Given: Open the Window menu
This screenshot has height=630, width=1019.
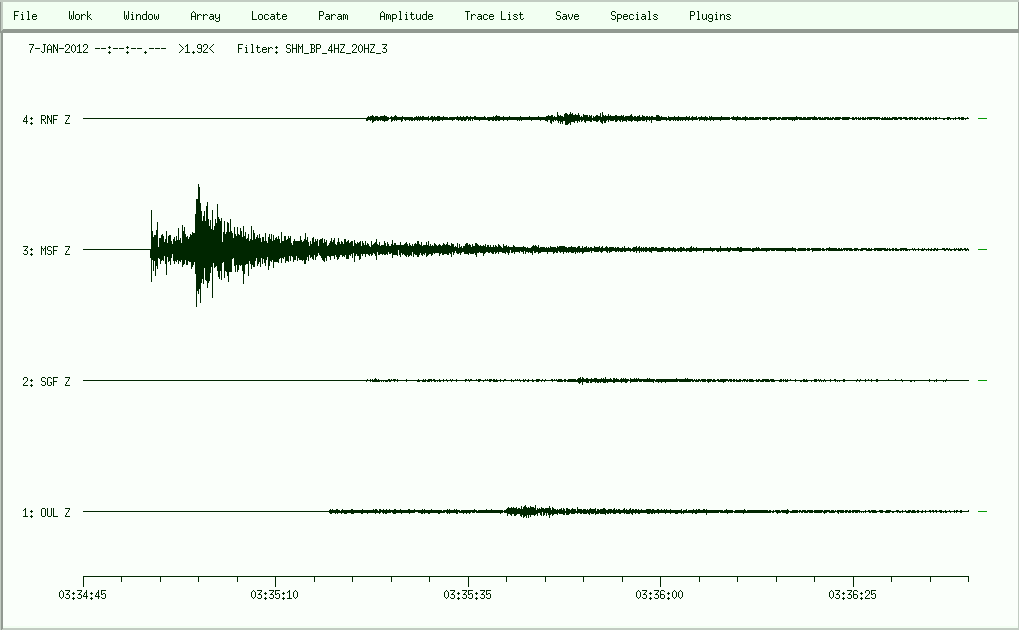Looking at the screenshot, I should (x=141, y=16).
